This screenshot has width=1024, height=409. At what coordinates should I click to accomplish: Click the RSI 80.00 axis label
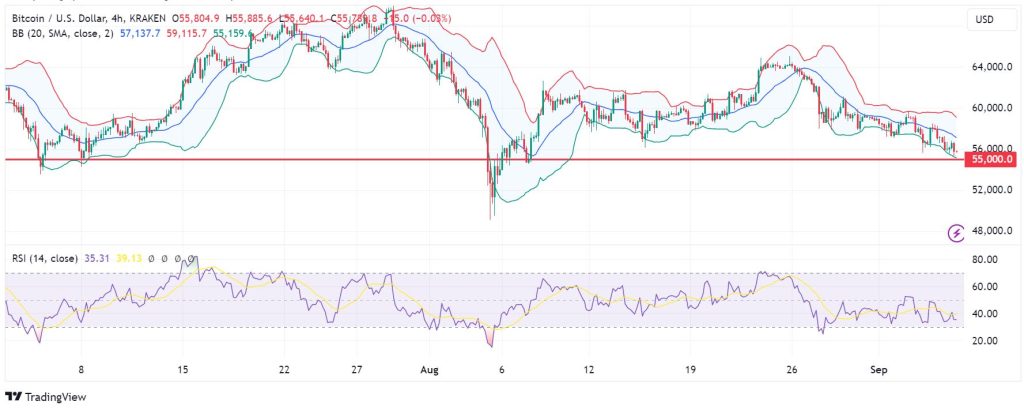coord(983,259)
